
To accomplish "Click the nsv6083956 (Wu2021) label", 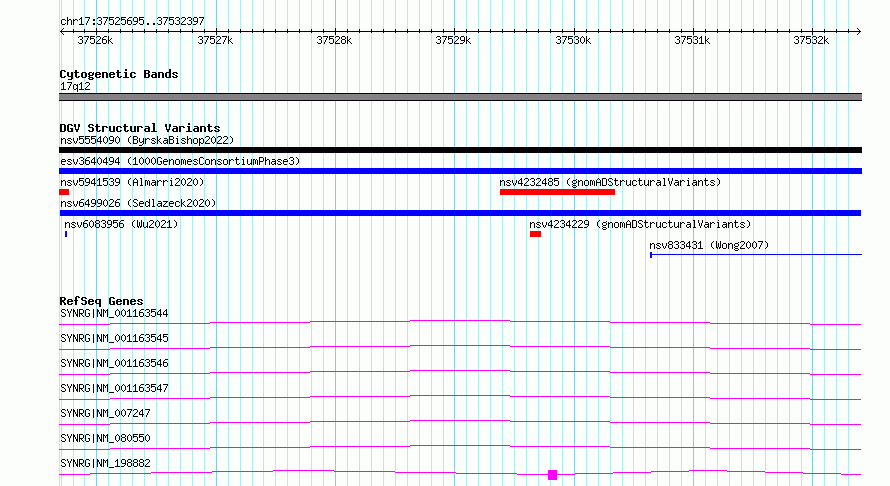I will [x=121, y=224].
